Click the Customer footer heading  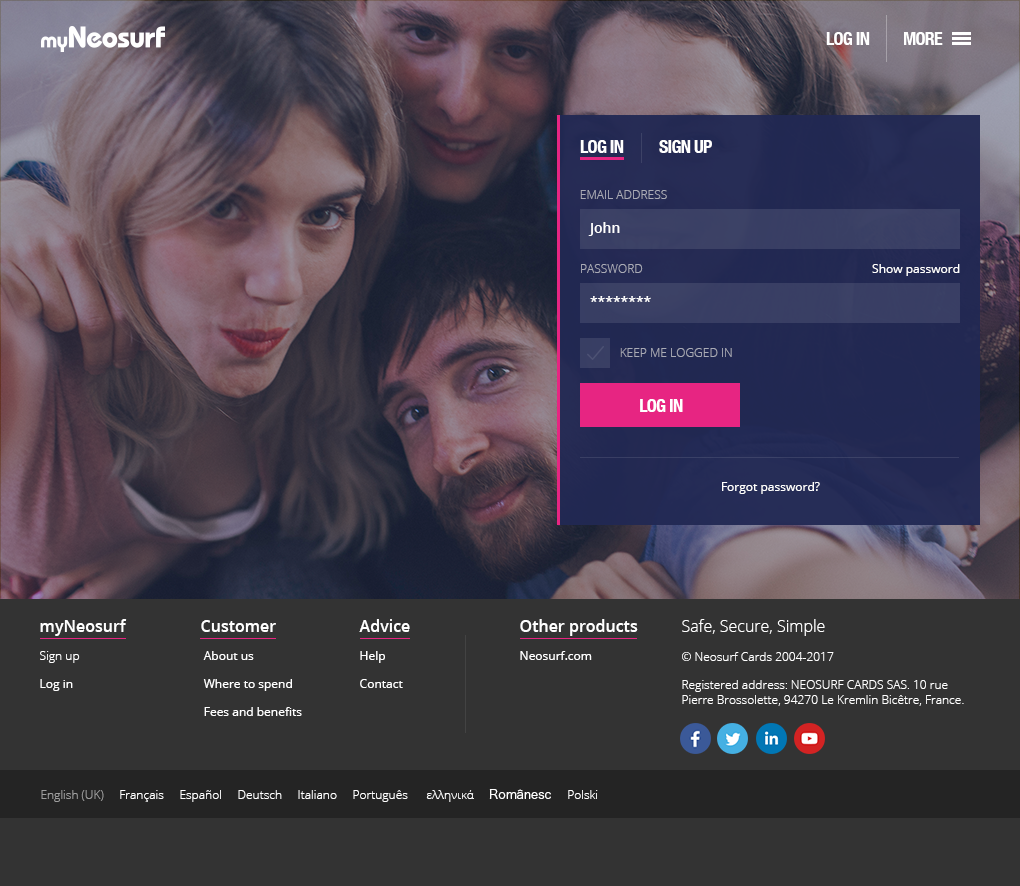point(238,626)
